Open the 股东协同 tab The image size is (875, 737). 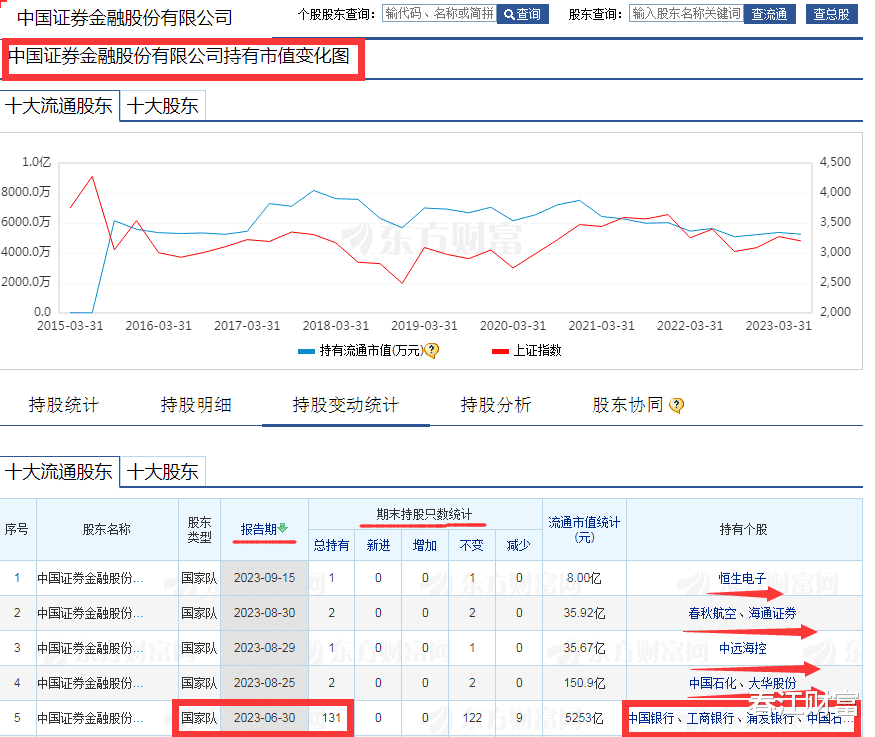click(x=628, y=405)
